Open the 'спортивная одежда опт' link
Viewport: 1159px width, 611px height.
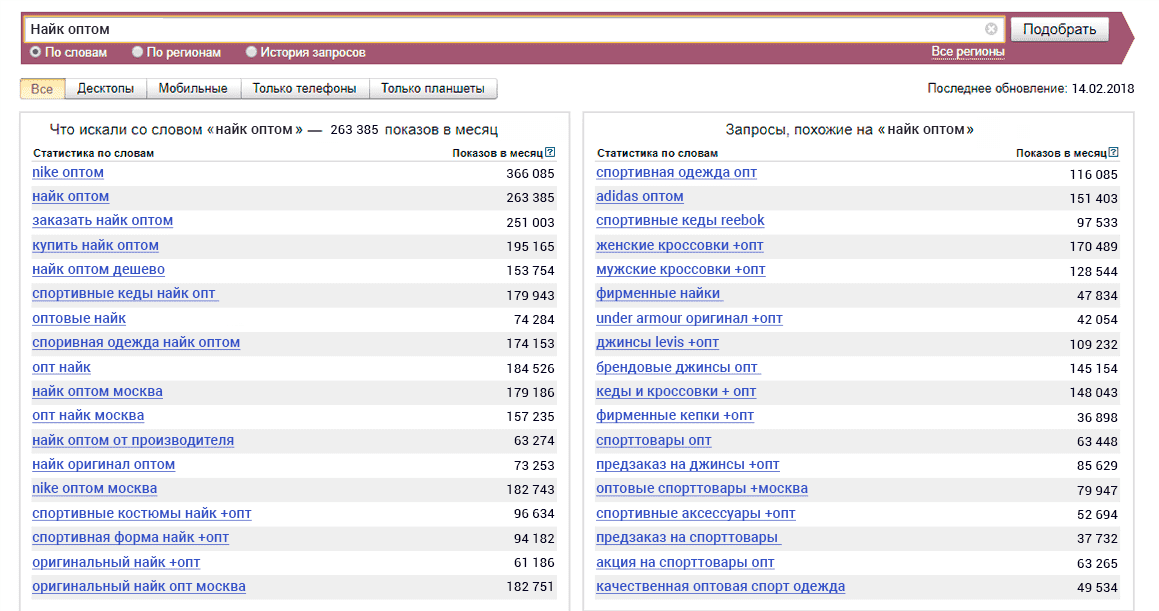676,172
